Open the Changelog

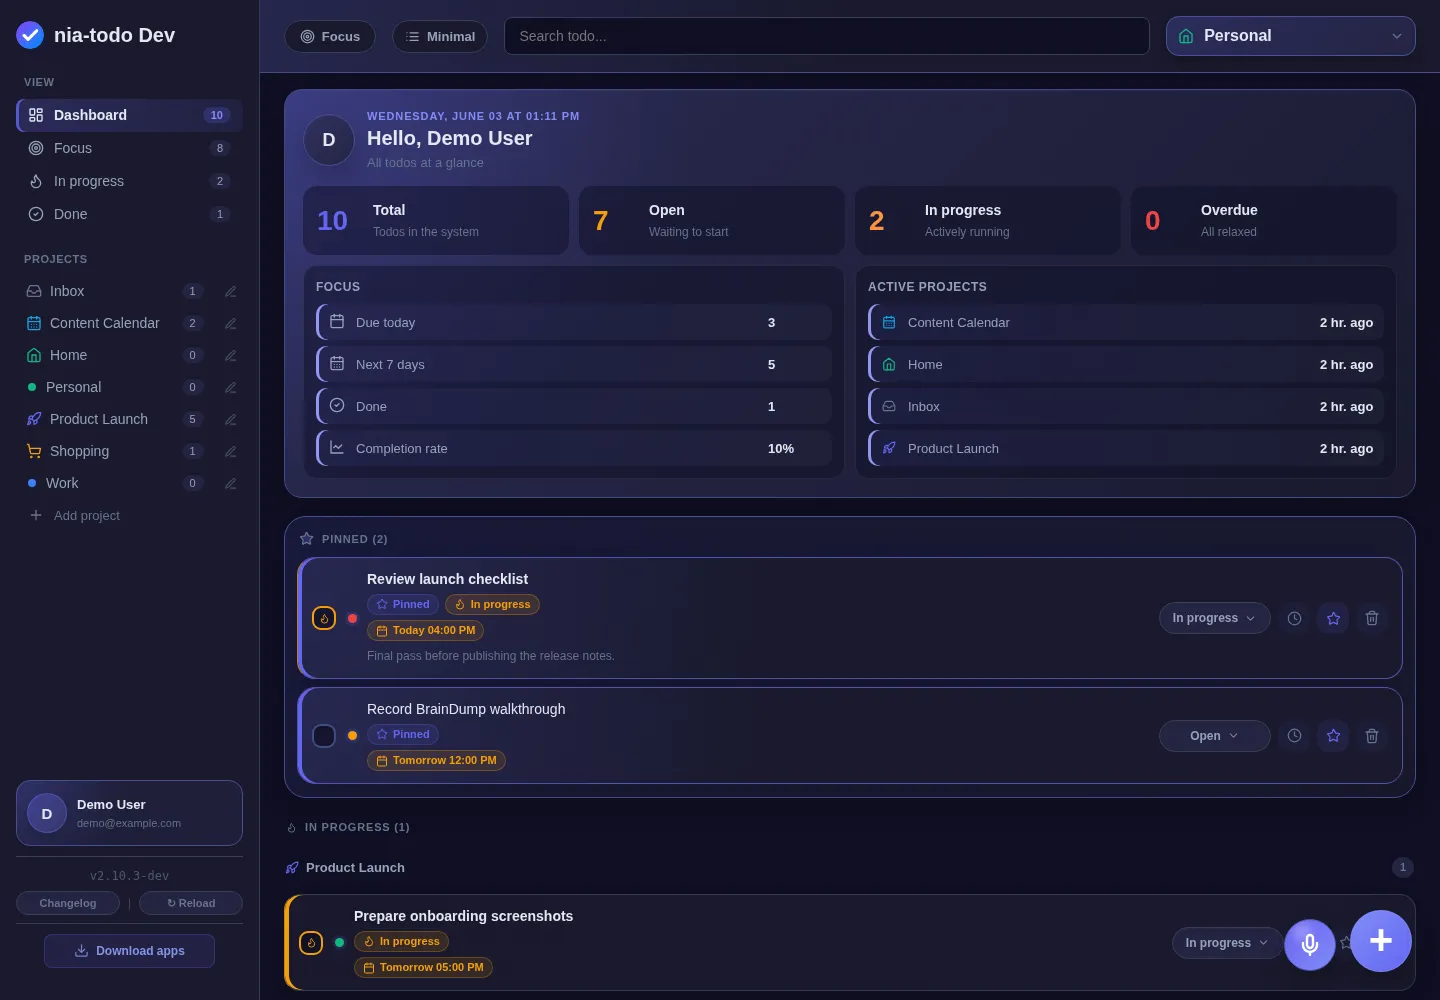click(x=68, y=903)
